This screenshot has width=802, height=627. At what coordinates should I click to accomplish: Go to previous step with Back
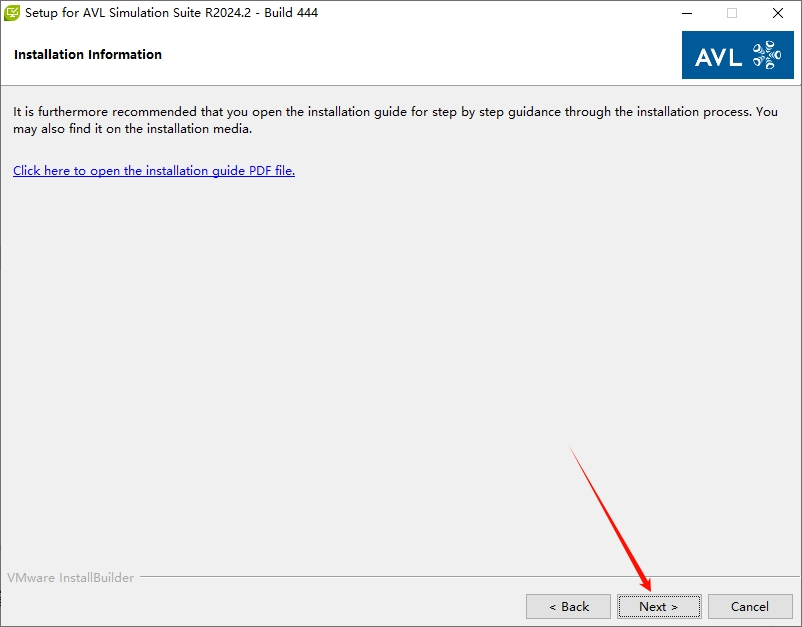[x=568, y=606]
